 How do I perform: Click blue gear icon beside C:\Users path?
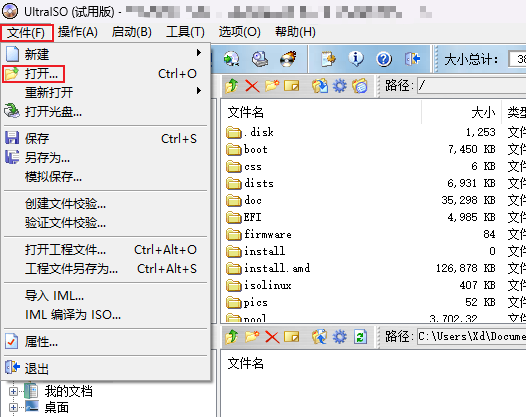coord(339,336)
